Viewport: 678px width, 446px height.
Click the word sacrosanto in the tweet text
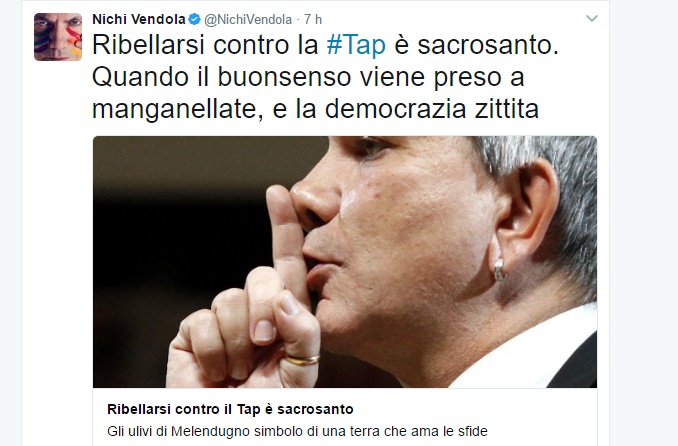point(488,45)
